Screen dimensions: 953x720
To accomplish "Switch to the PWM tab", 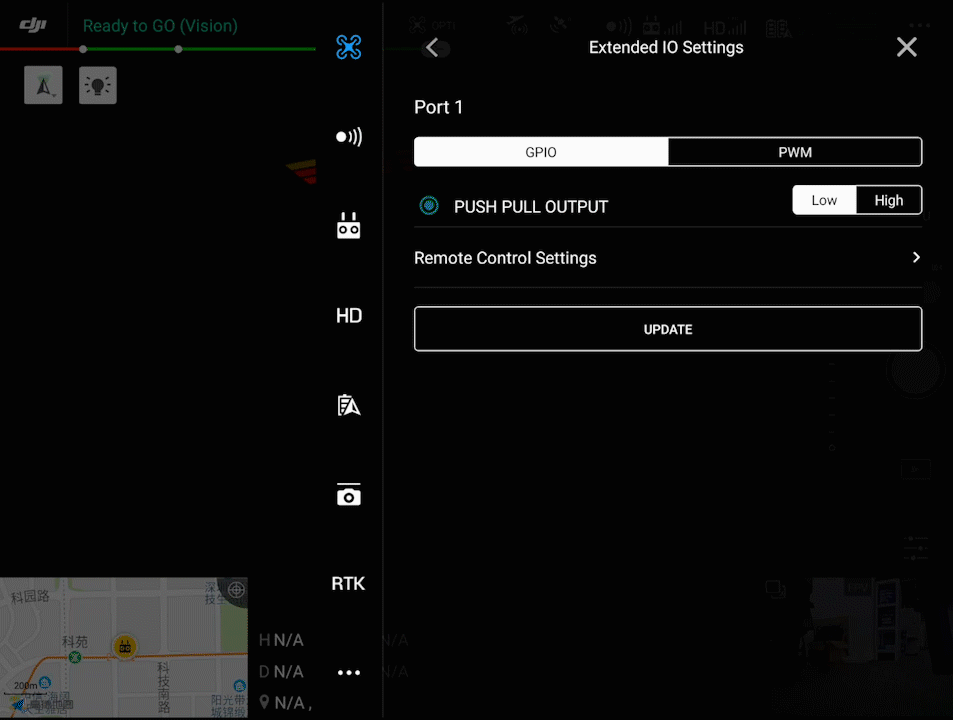I will click(x=795, y=152).
